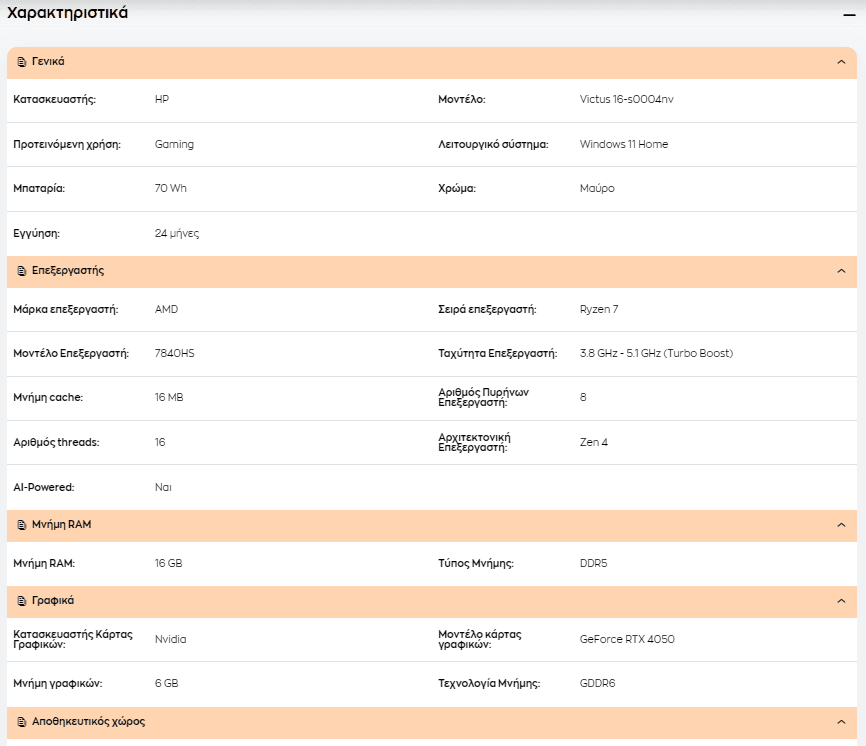Select the Nvidia graphics manufacturer value
Viewport: 866px width, 746px height.
click(x=171, y=639)
